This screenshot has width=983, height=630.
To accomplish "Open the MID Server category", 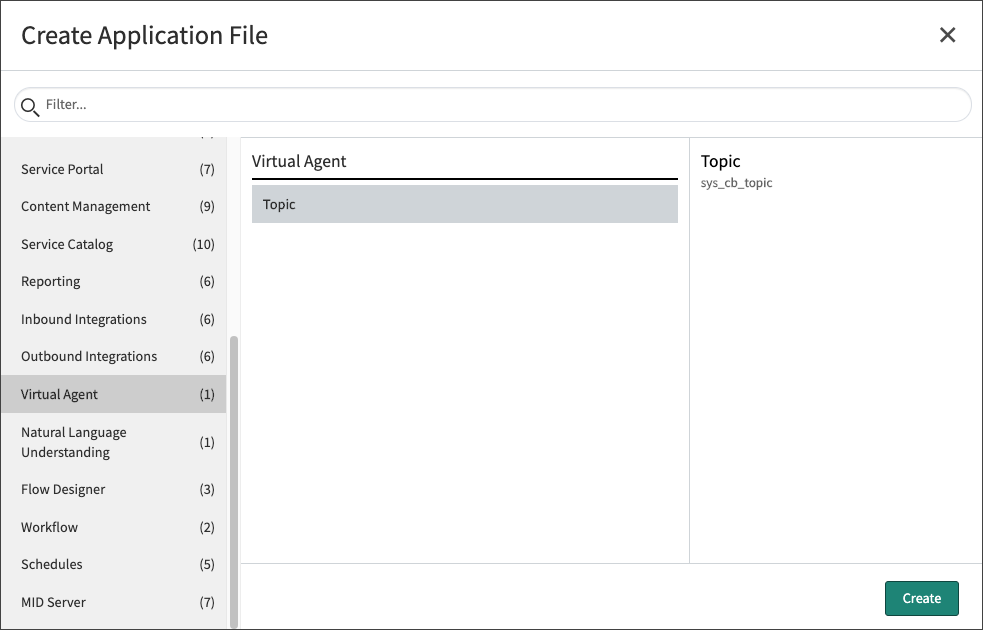I will 53,602.
